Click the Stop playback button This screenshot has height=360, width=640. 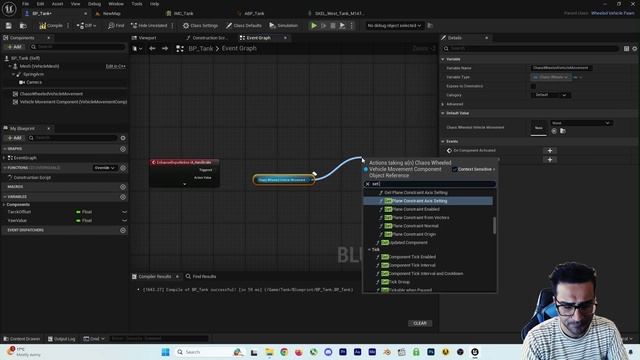pos(333,26)
